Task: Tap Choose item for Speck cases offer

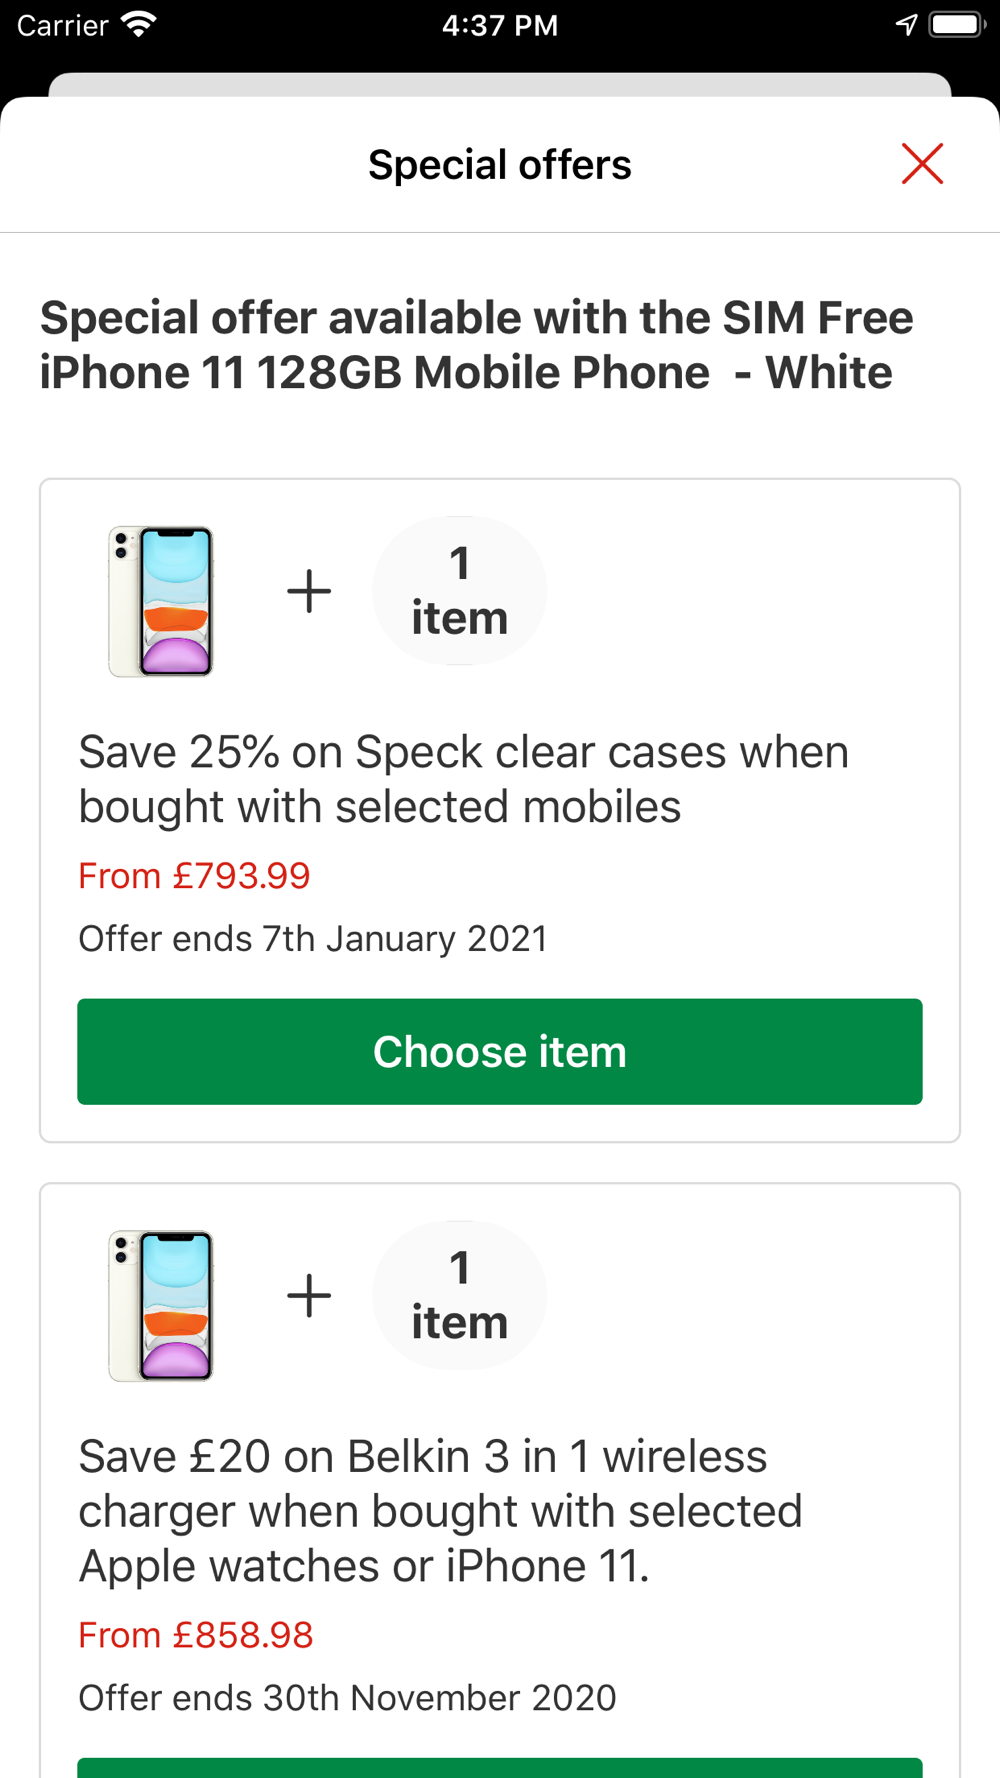Action: (x=500, y=1051)
